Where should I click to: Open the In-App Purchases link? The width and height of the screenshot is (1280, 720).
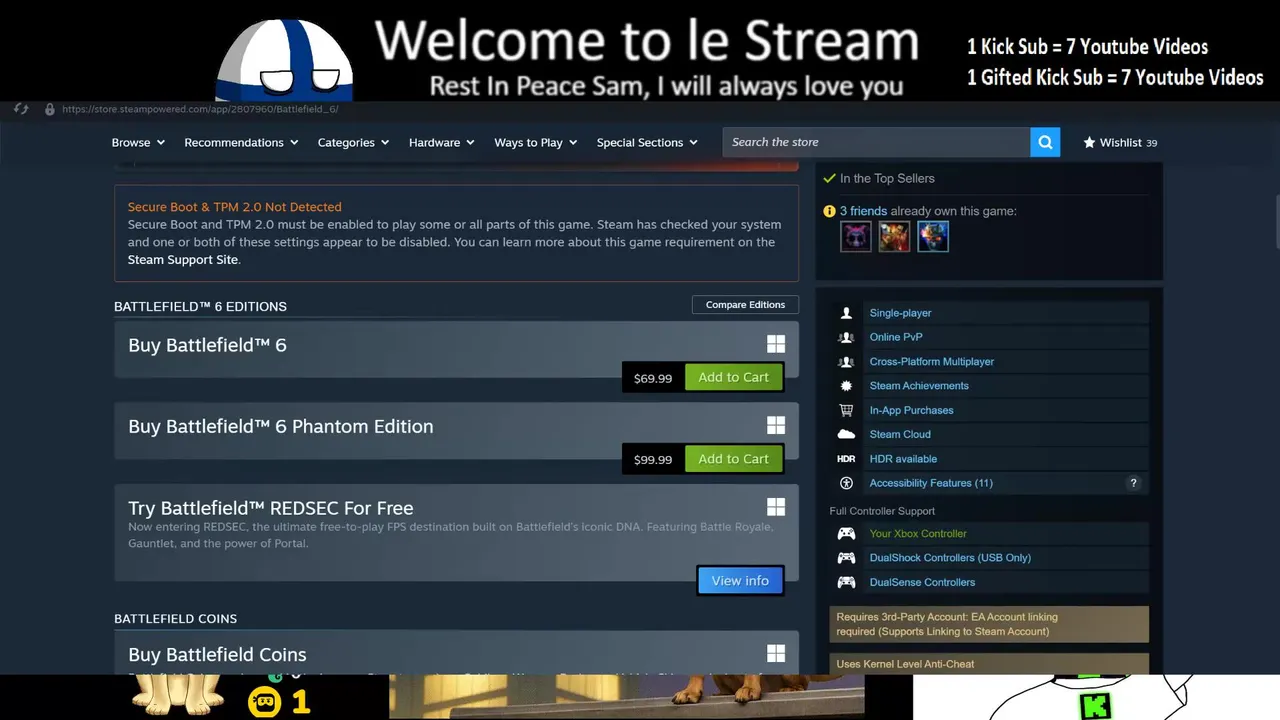pos(911,410)
